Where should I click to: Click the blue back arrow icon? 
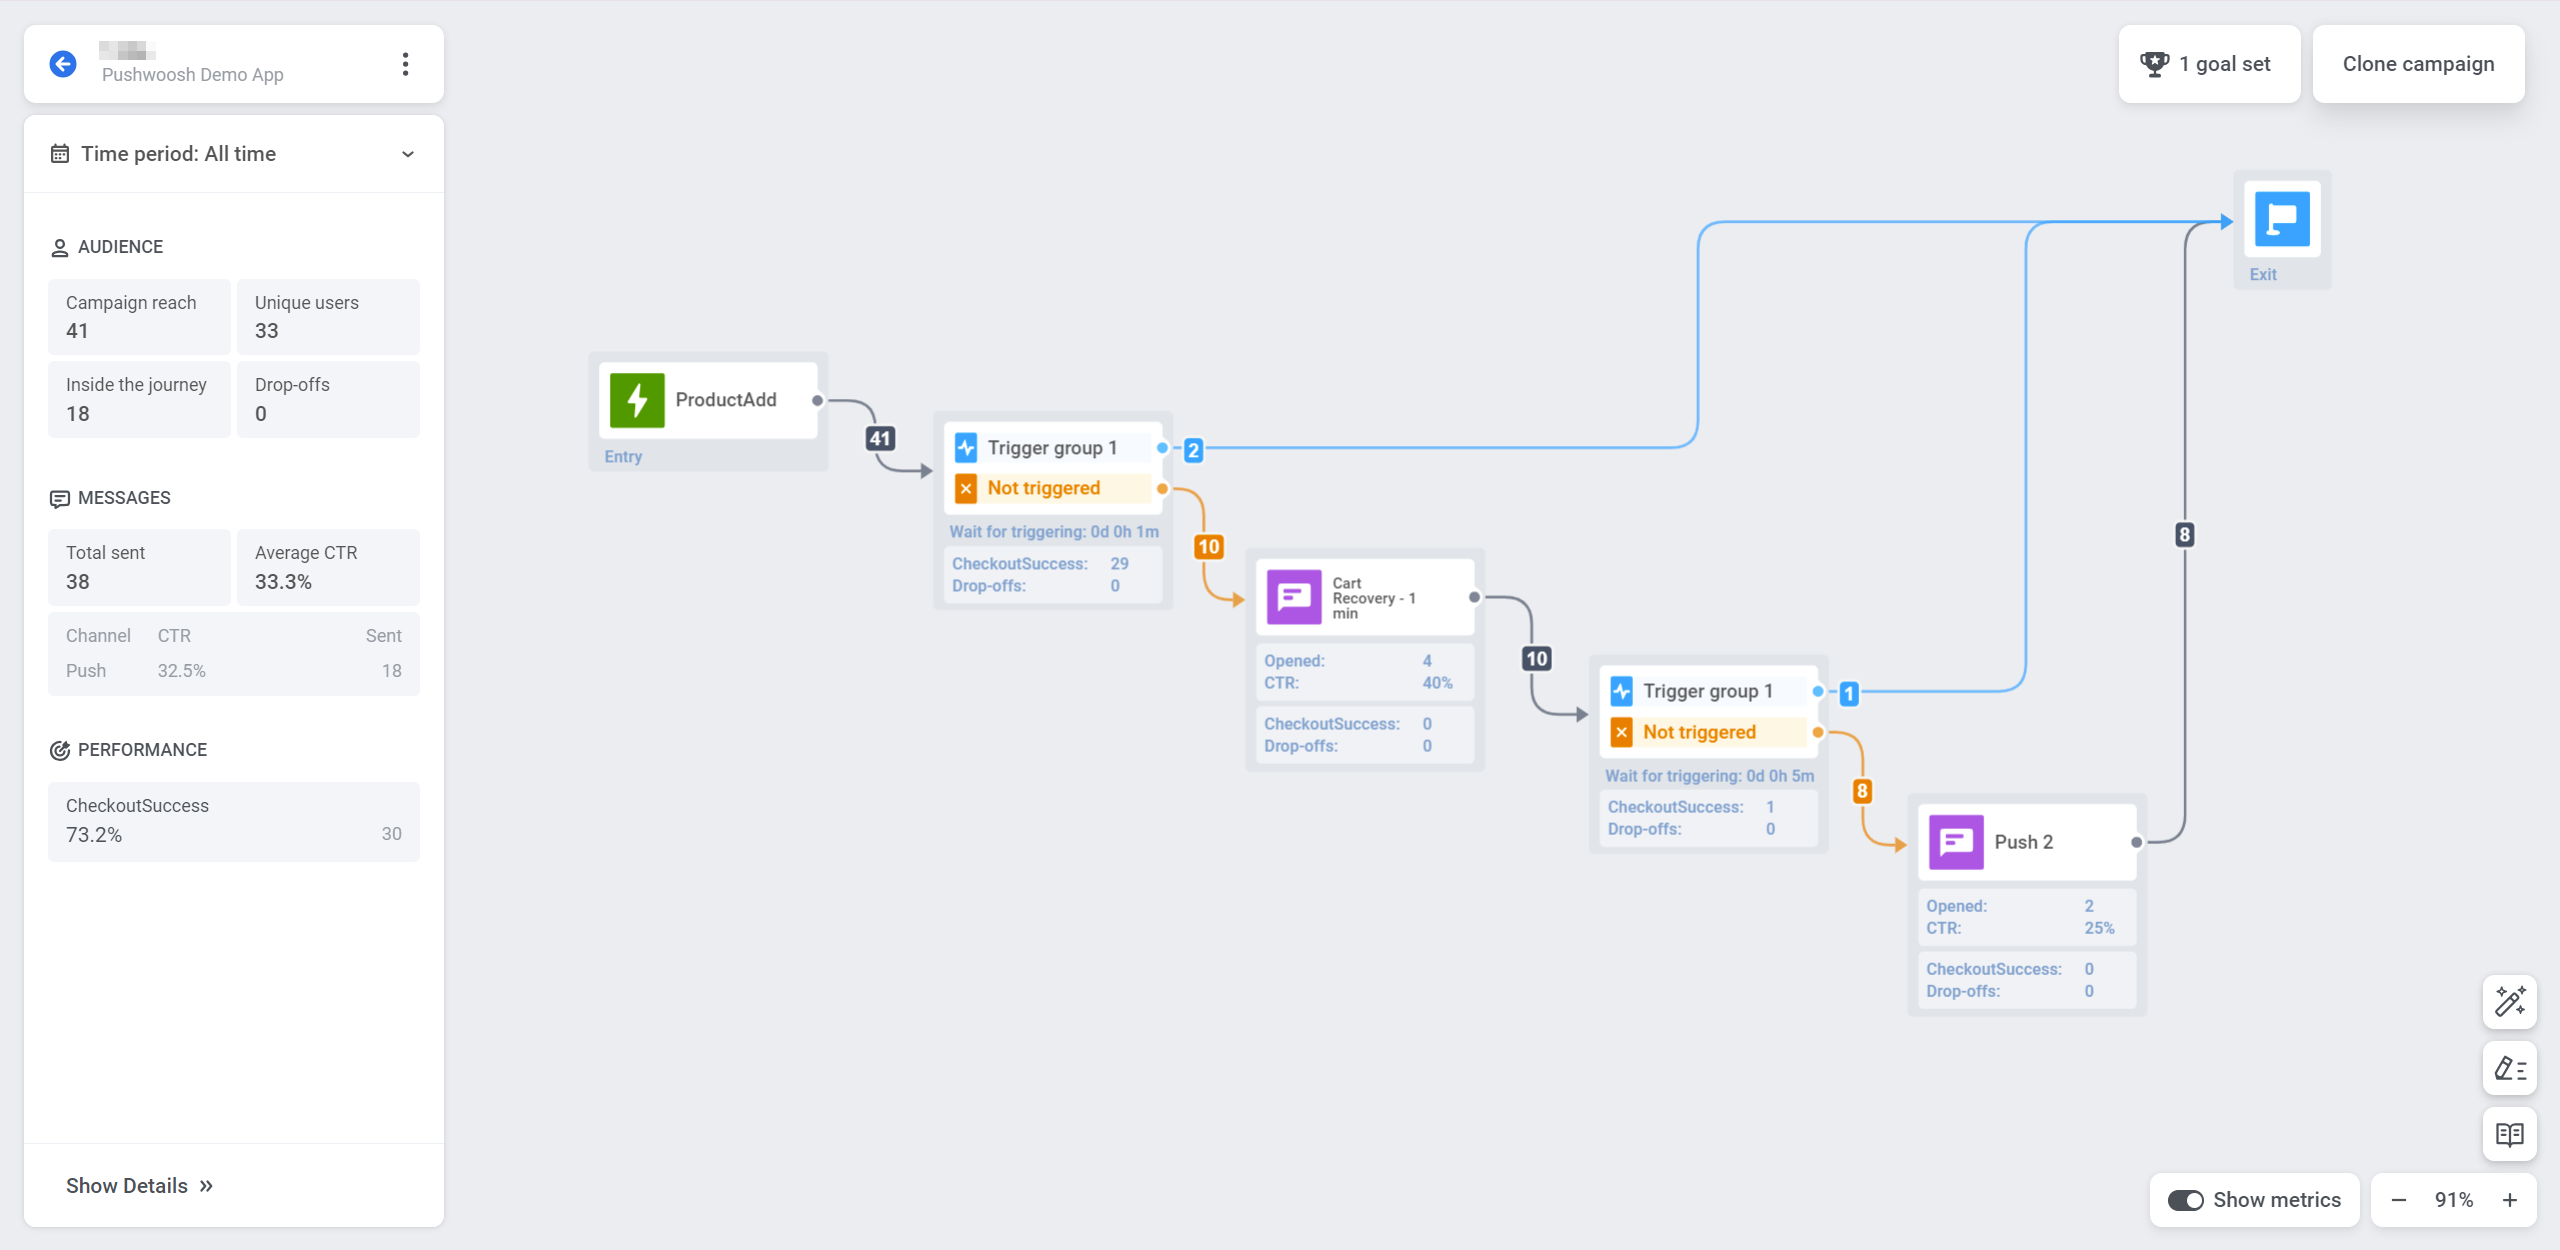point(63,64)
